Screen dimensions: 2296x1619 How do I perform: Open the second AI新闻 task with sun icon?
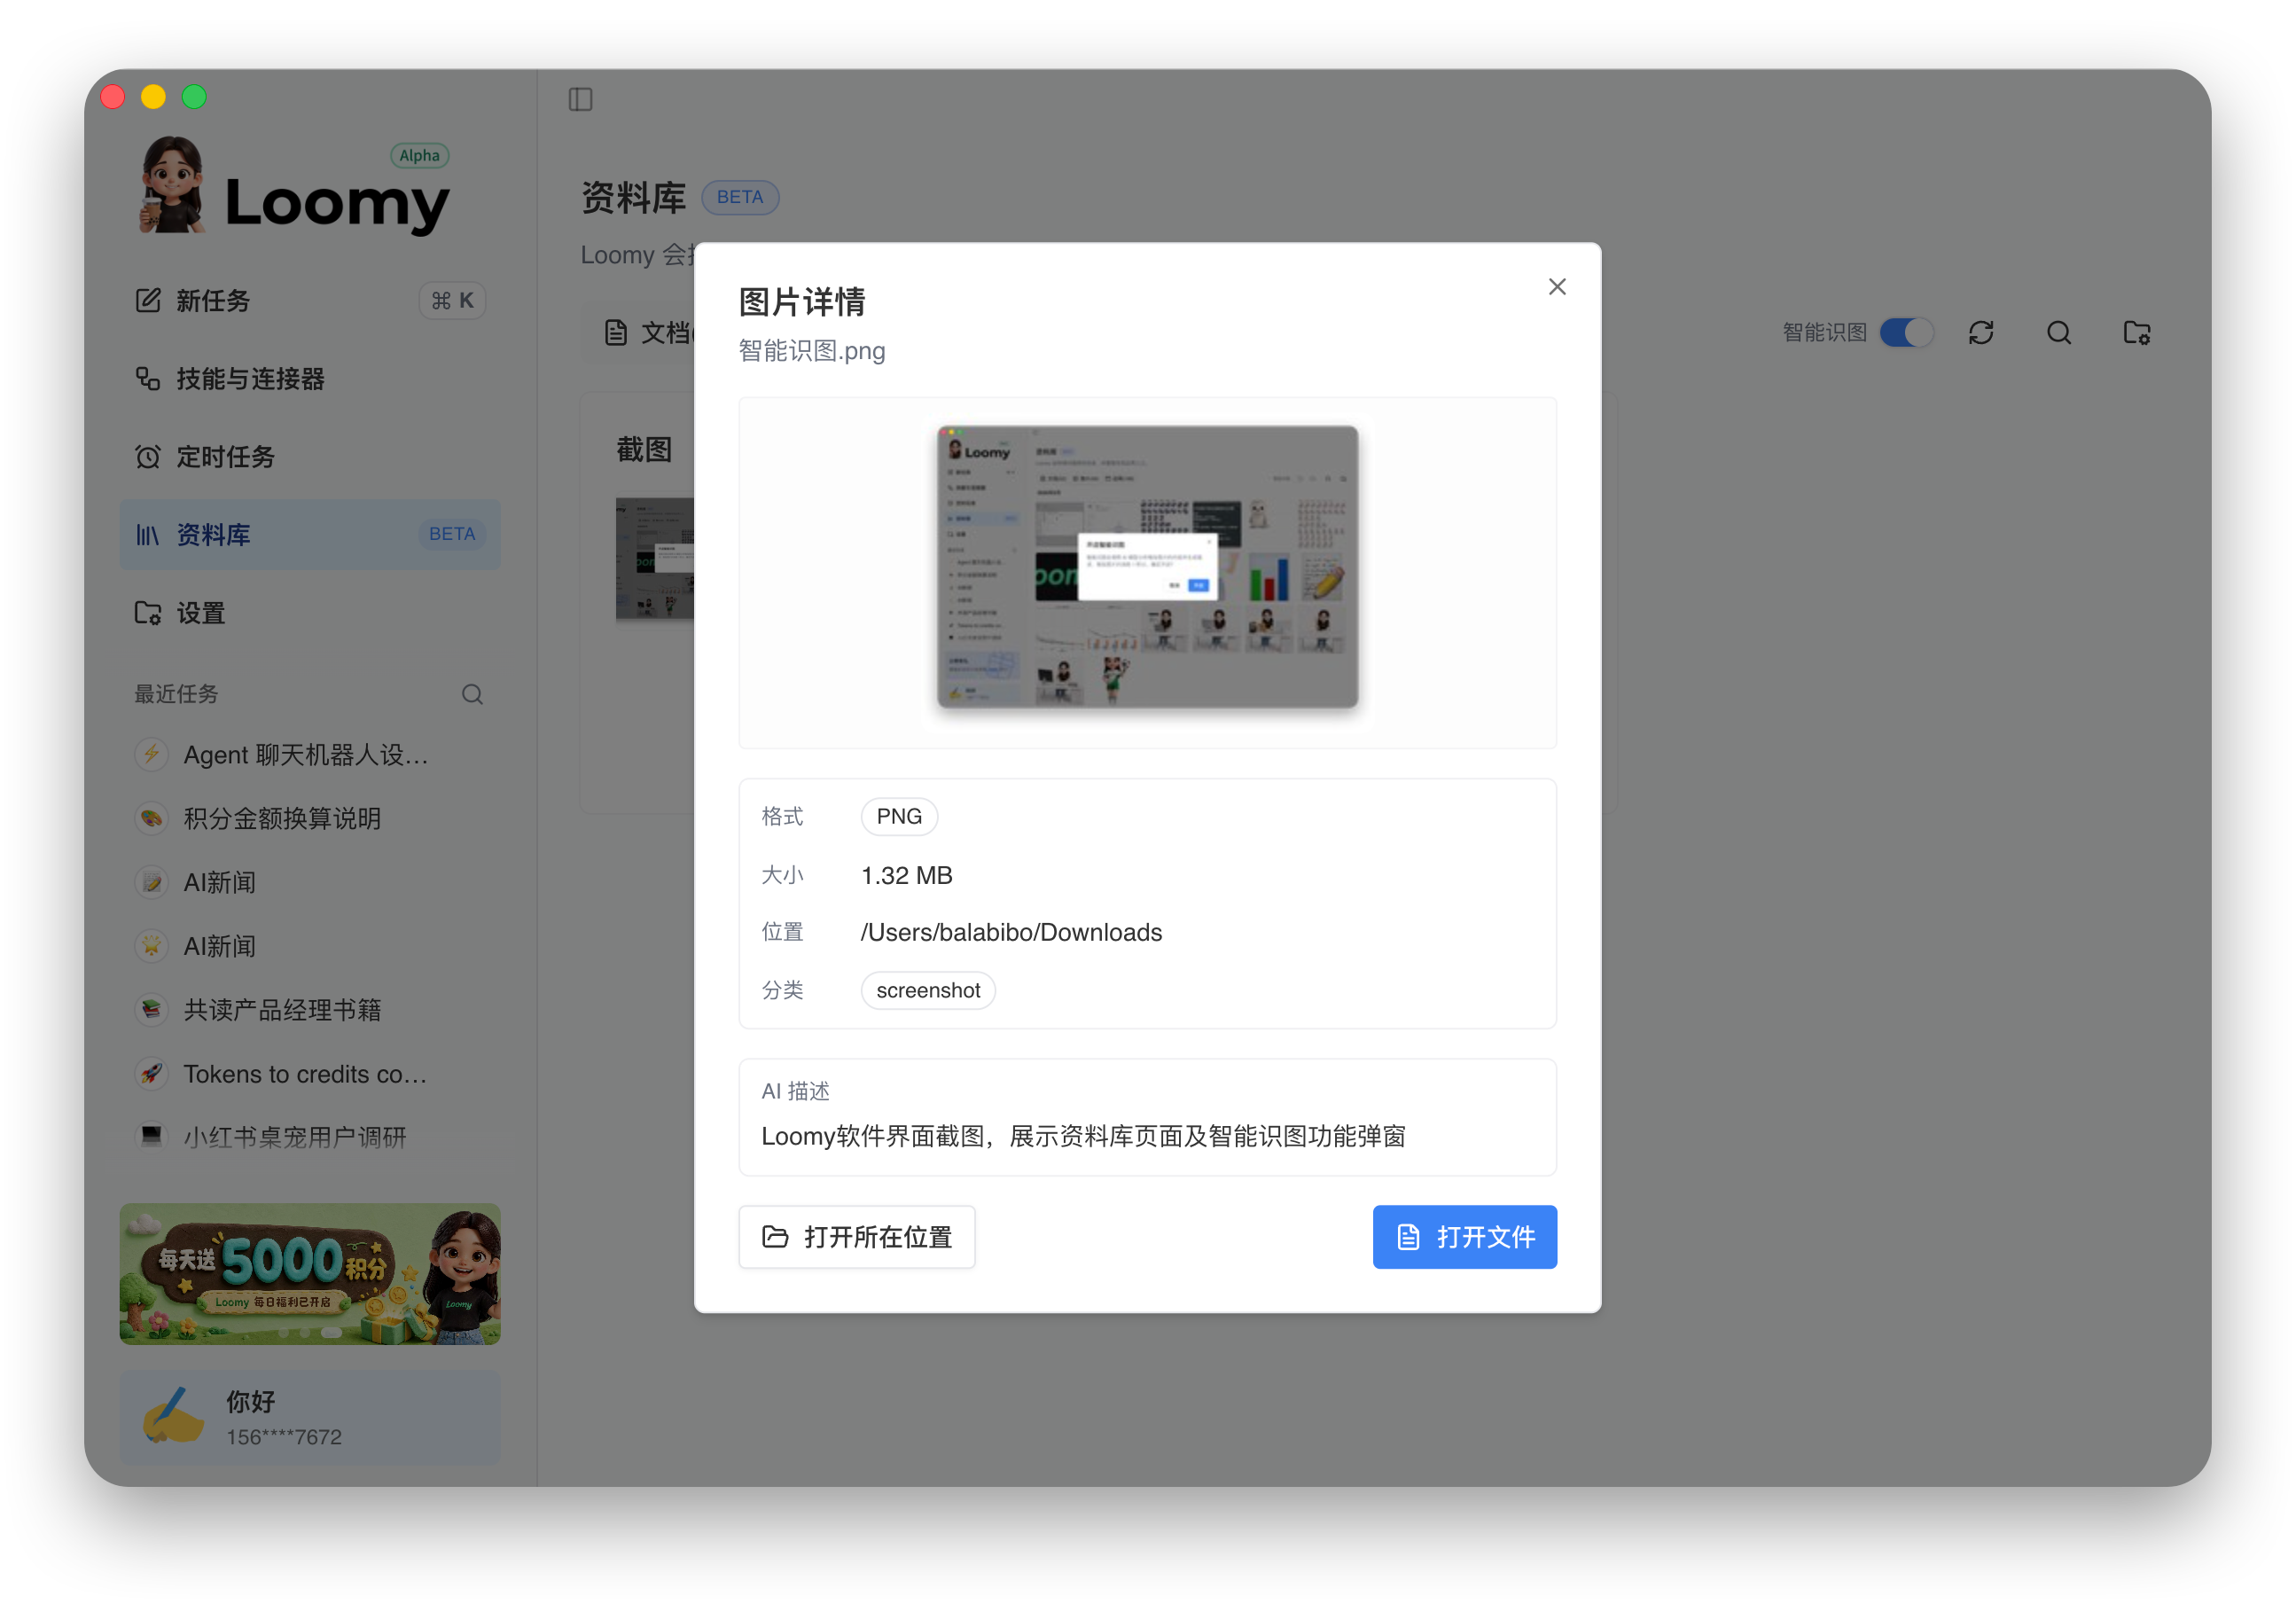click(310, 947)
